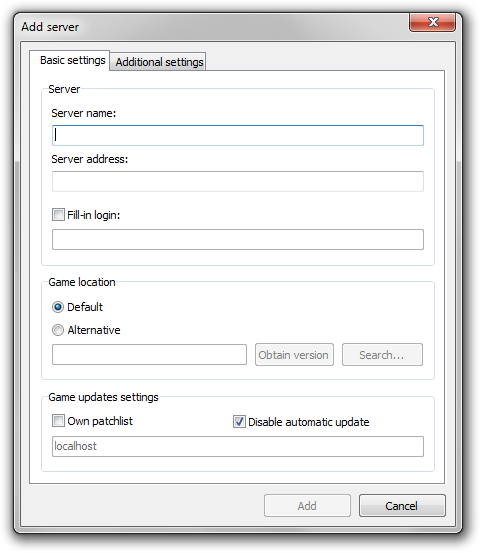Click the Obtain version button
The image size is (481, 553).
[x=294, y=355]
